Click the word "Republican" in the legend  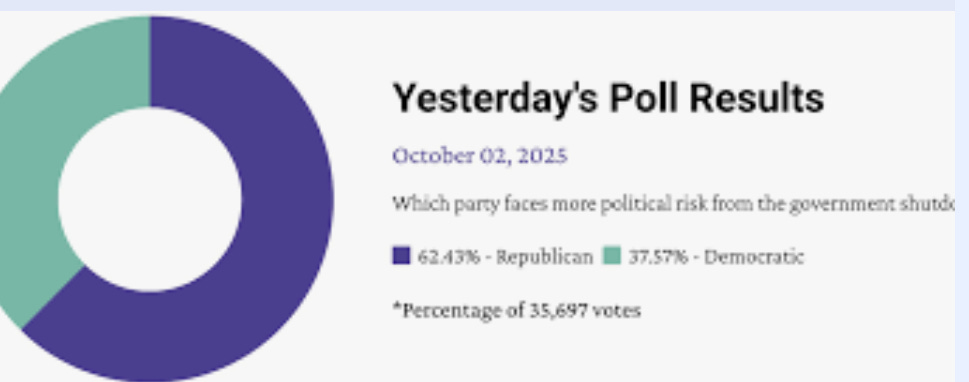[545, 256]
